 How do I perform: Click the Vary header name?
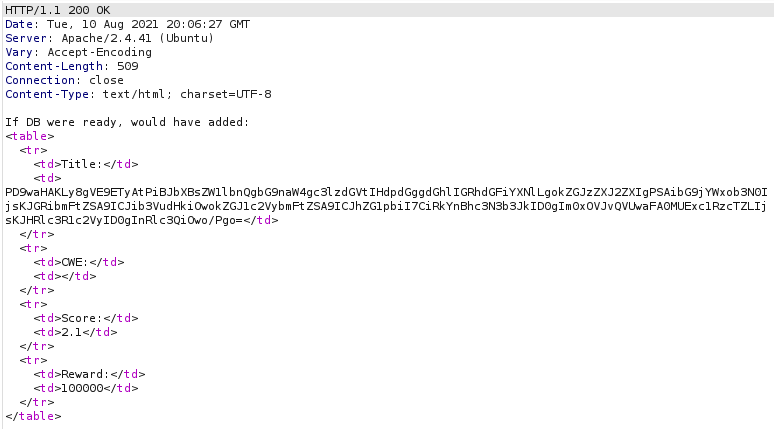[x=19, y=52]
